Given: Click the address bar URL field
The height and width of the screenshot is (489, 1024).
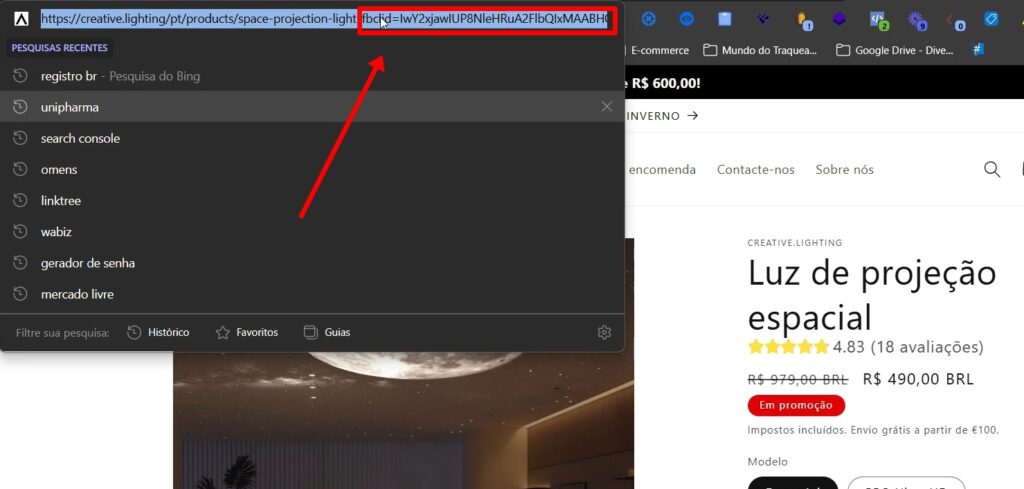Looking at the screenshot, I should pyautogui.click(x=200, y=19).
